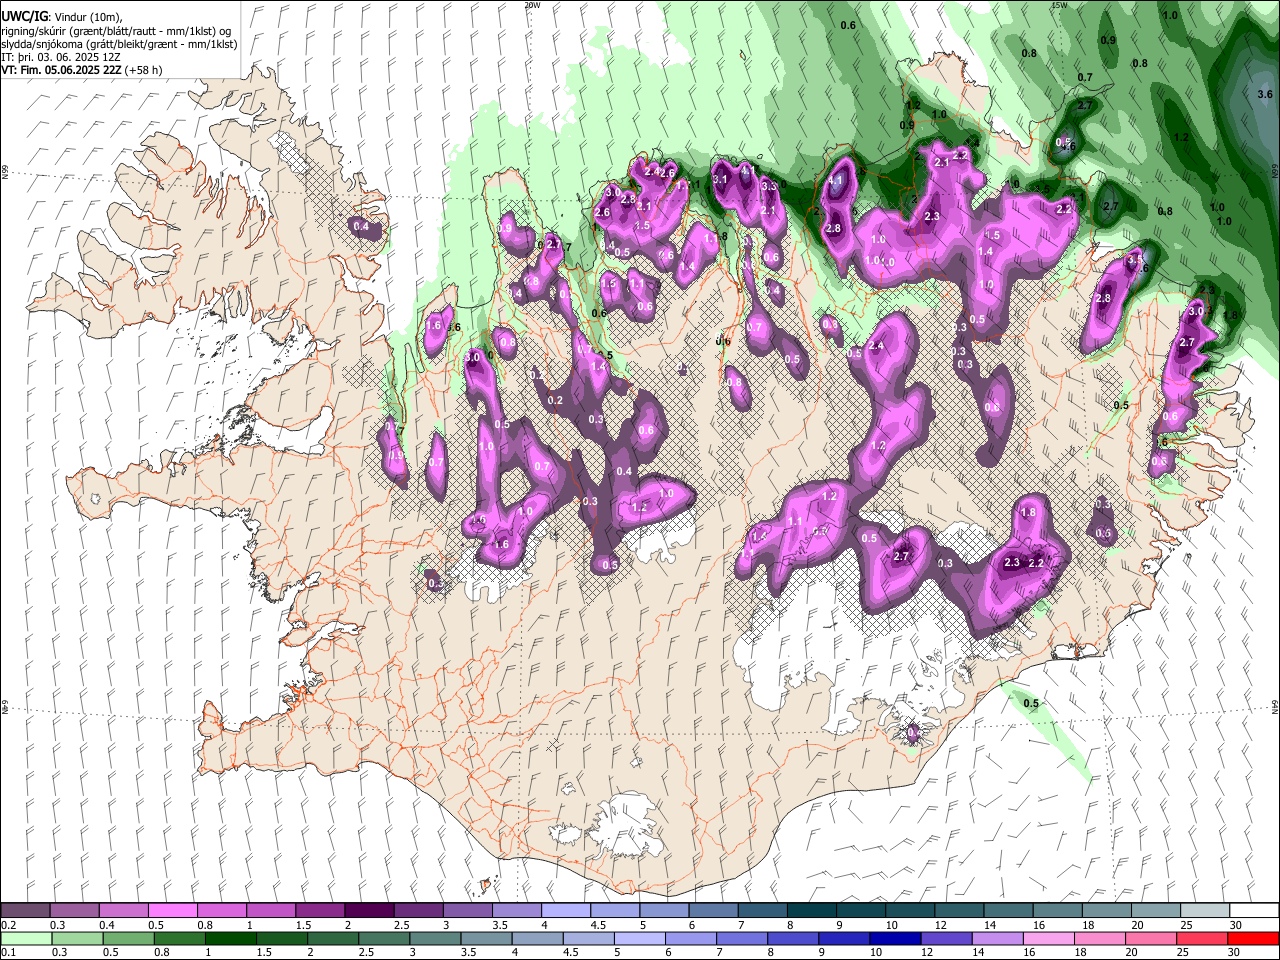Click the "slydda/snjókoma" description line
The image size is (1280, 960).
point(119,44)
